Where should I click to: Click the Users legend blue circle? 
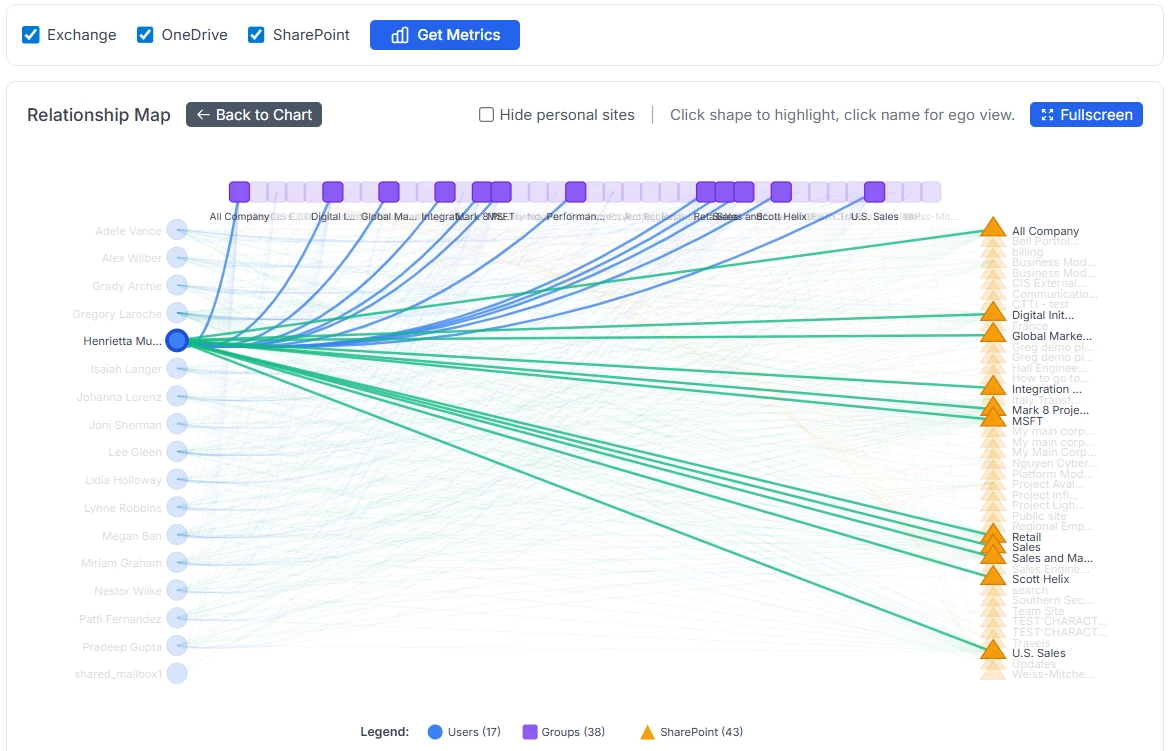pyautogui.click(x=435, y=732)
